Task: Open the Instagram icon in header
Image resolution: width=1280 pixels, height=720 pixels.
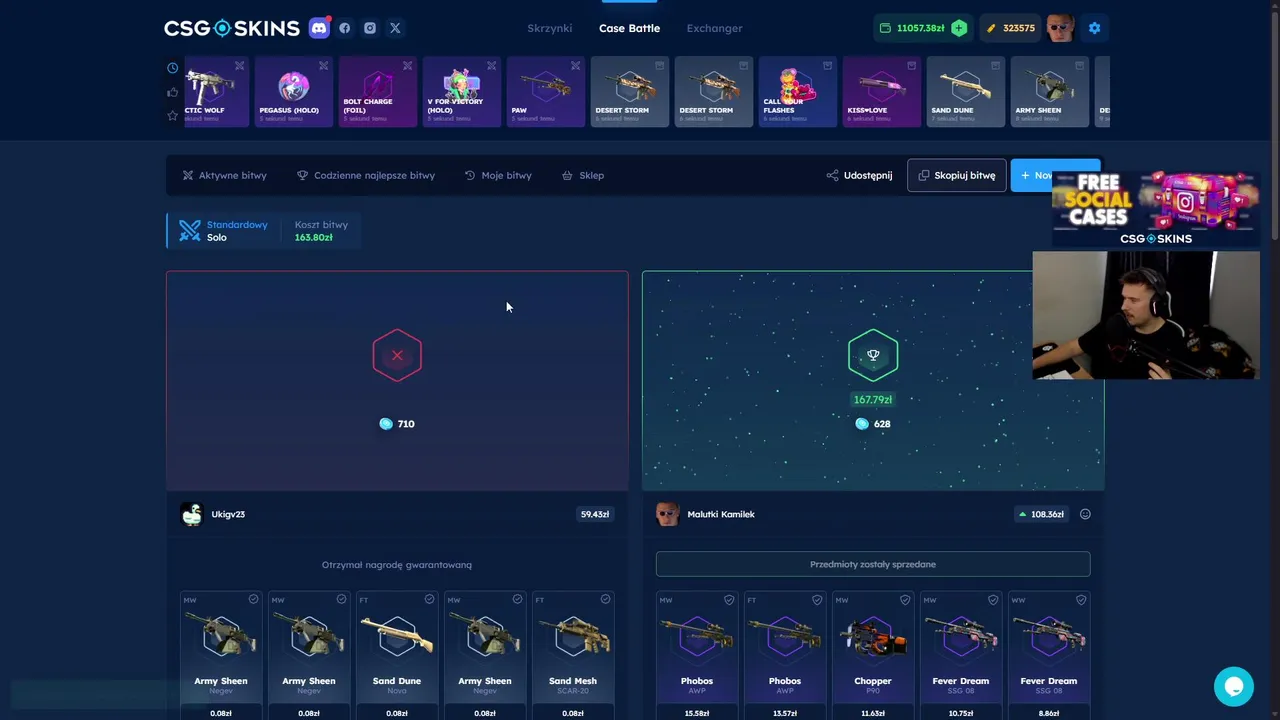Action: pyautogui.click(x=370, y=28)
